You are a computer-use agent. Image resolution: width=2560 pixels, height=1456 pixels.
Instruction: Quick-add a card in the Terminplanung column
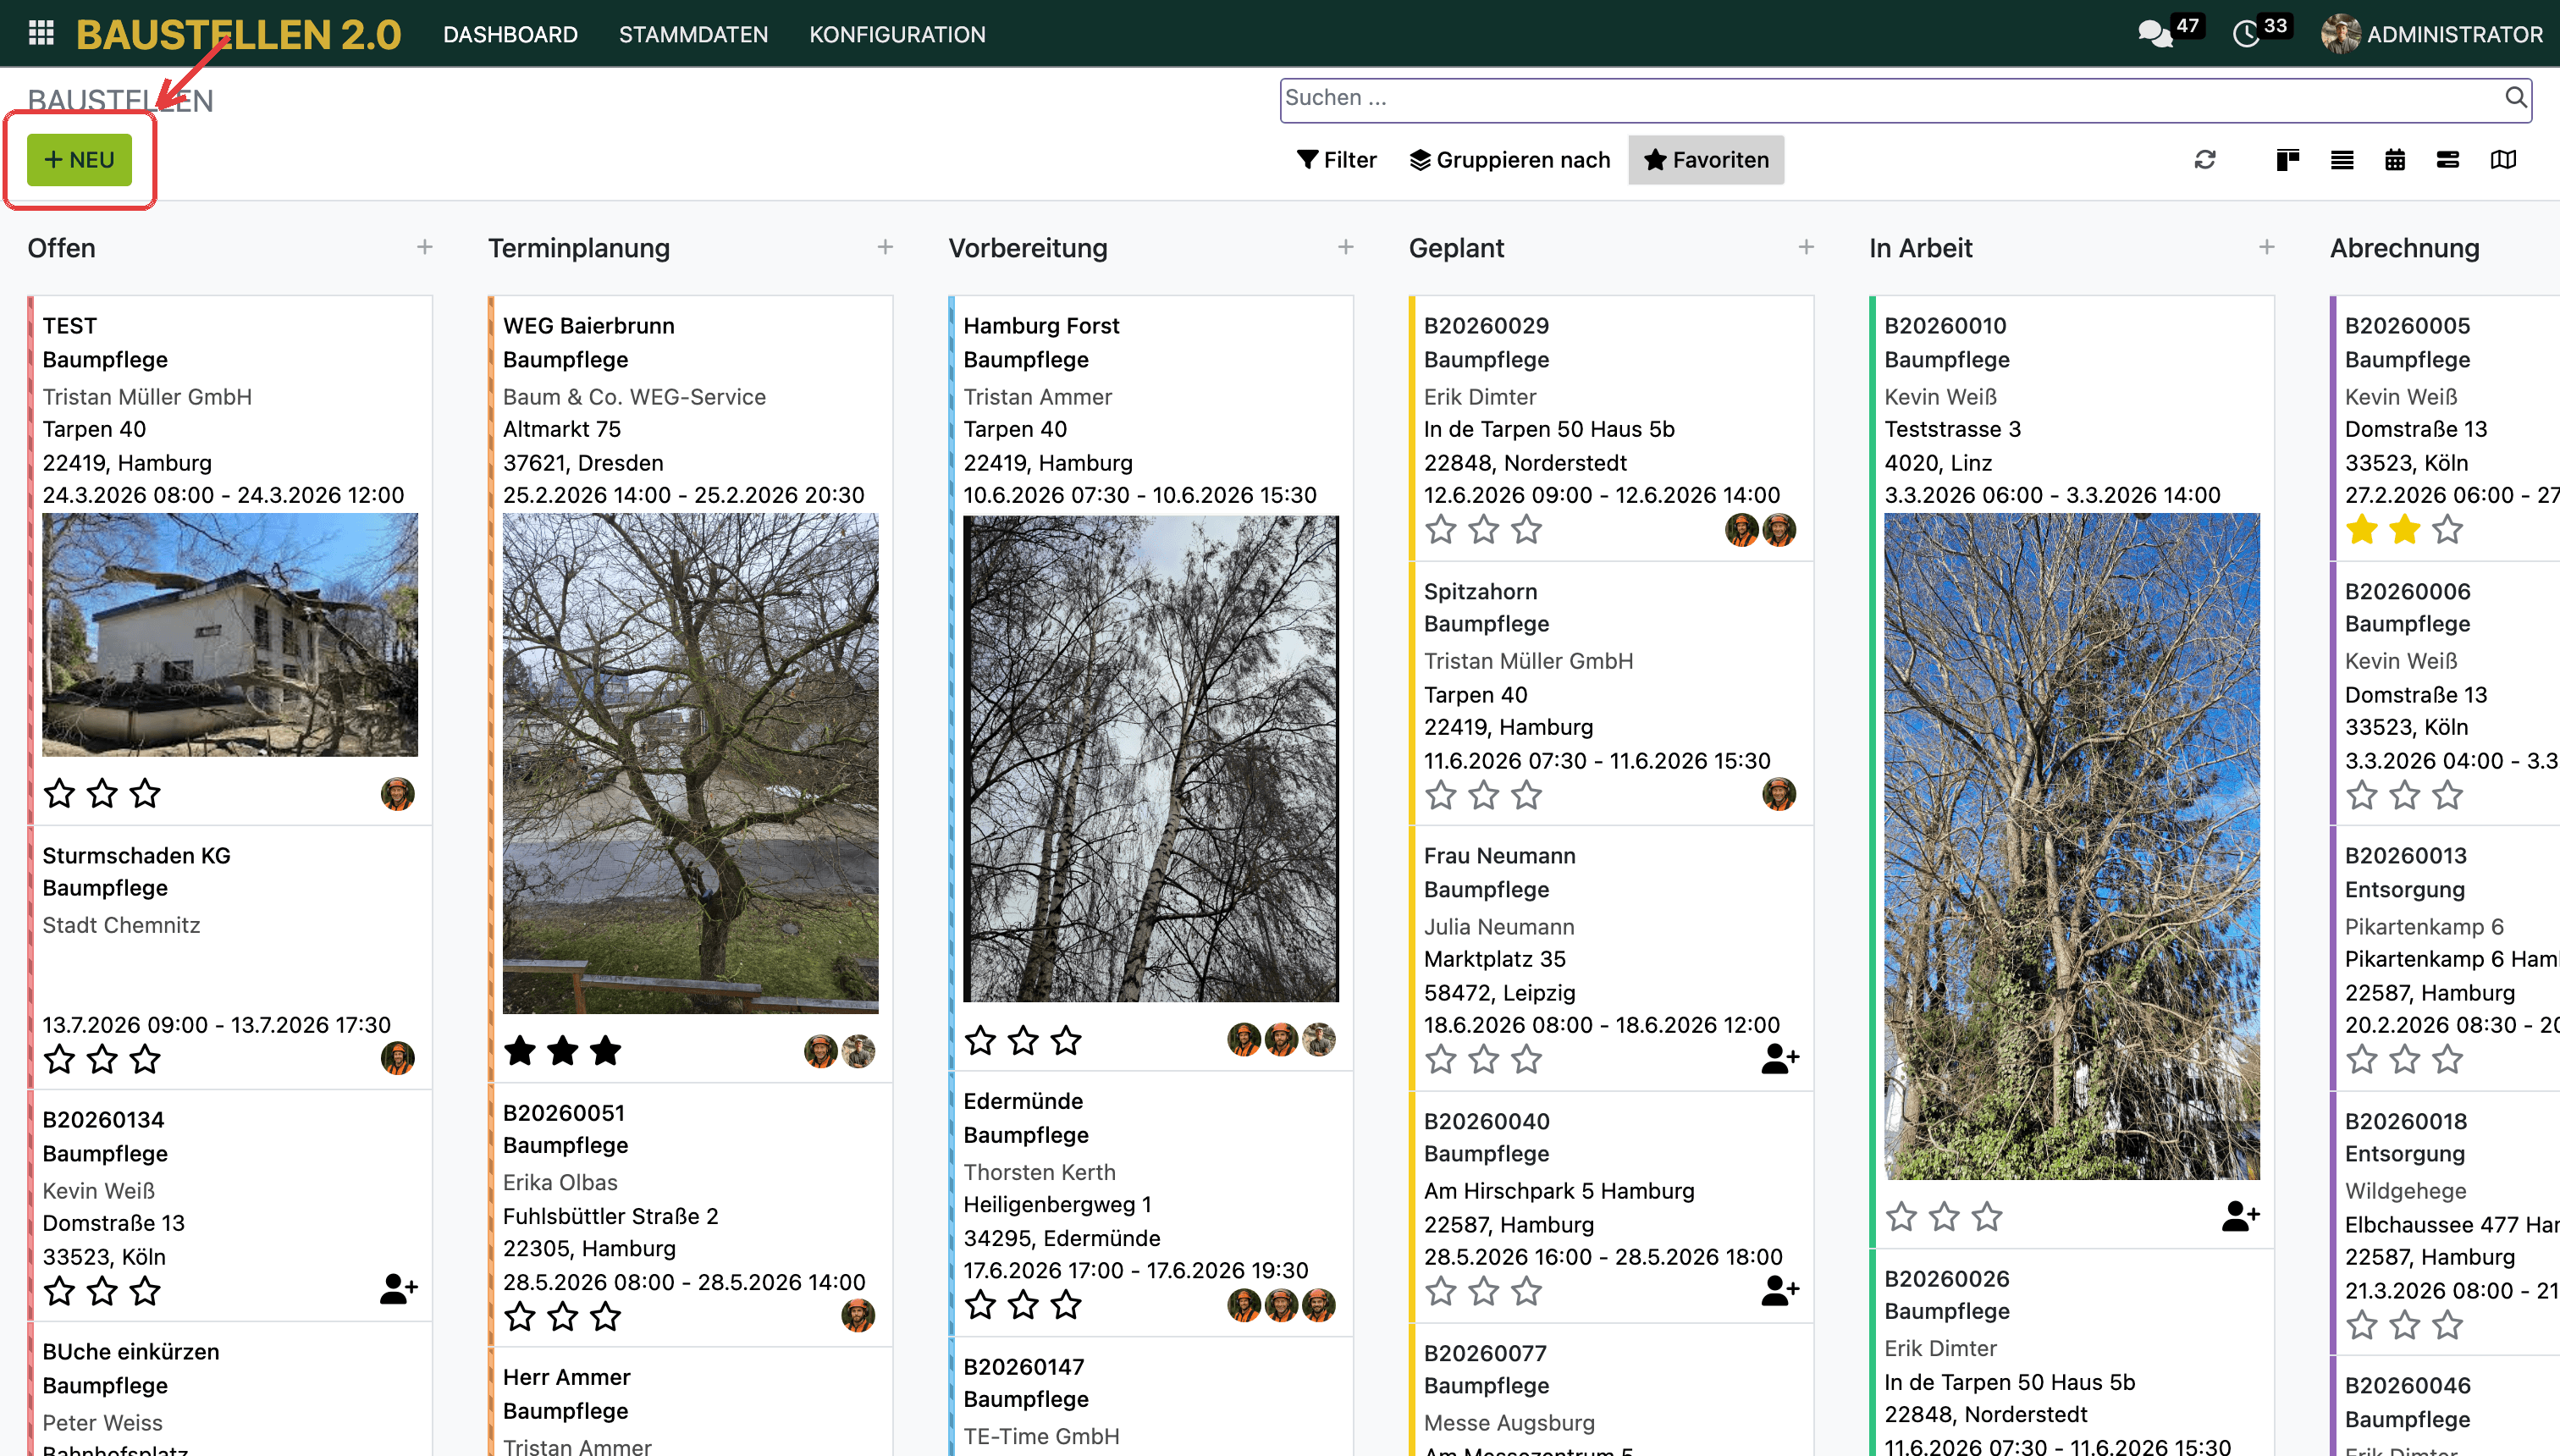[x=885, y=247]
